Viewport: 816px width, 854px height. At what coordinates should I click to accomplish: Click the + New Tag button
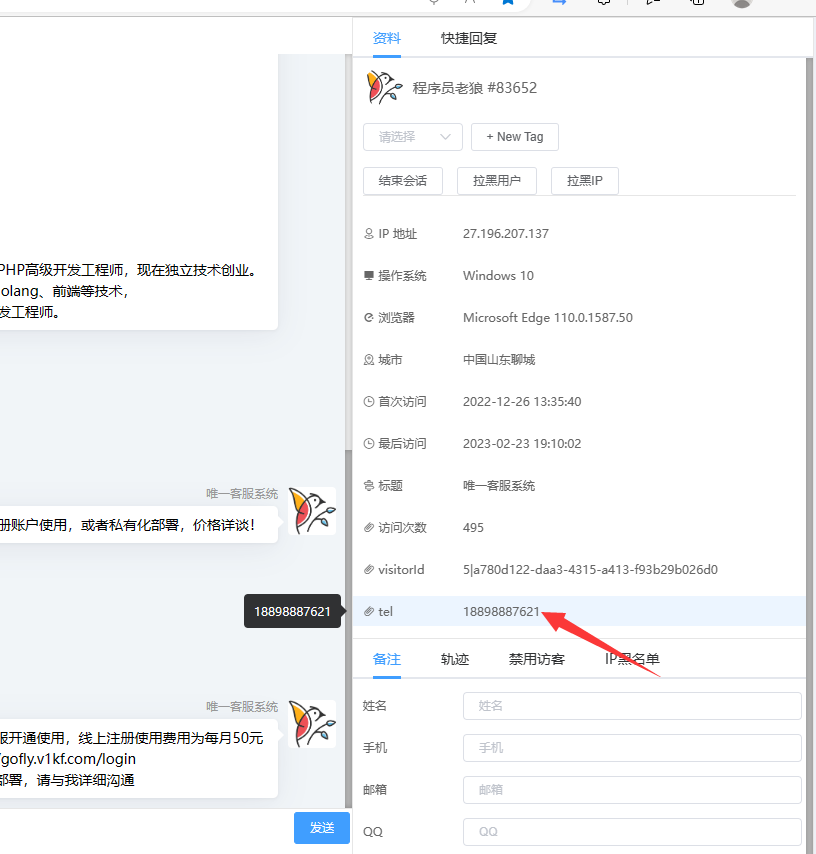point(514,136)
